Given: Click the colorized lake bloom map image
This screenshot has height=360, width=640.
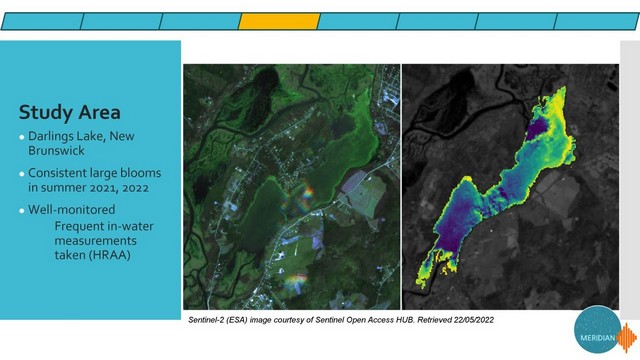Looking at the screenshot, I should point(511,187).
